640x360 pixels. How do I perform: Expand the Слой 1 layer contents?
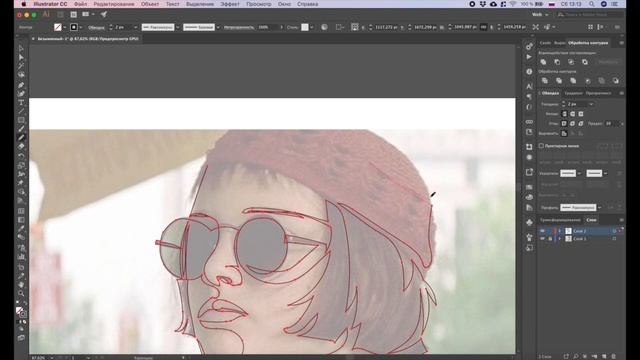(x=560, y=239)
